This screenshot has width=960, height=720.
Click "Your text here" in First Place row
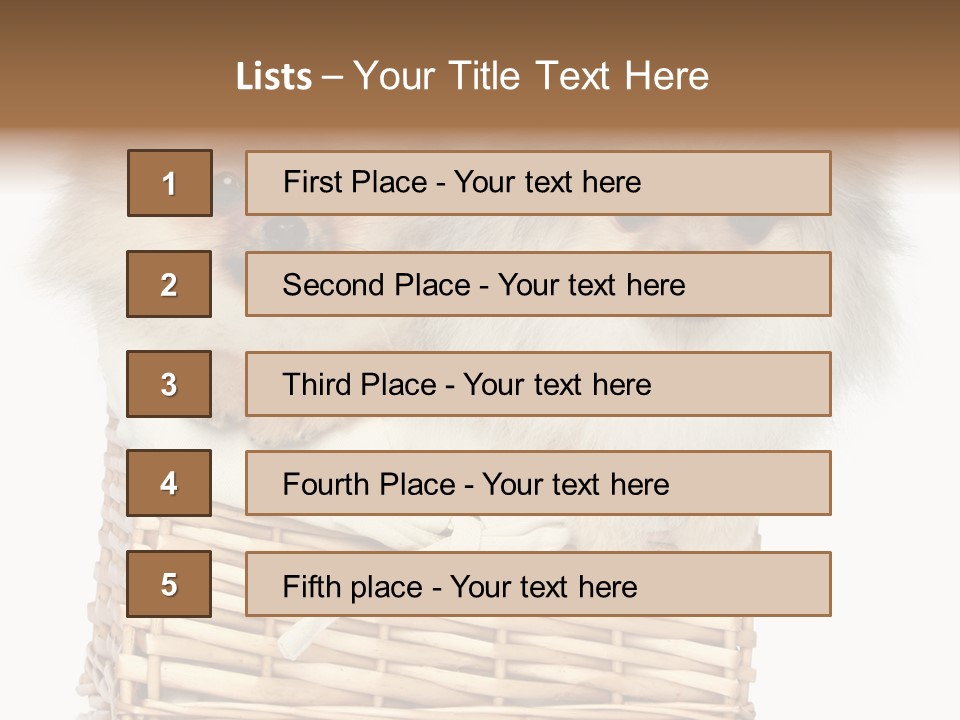tap(547, 182)
